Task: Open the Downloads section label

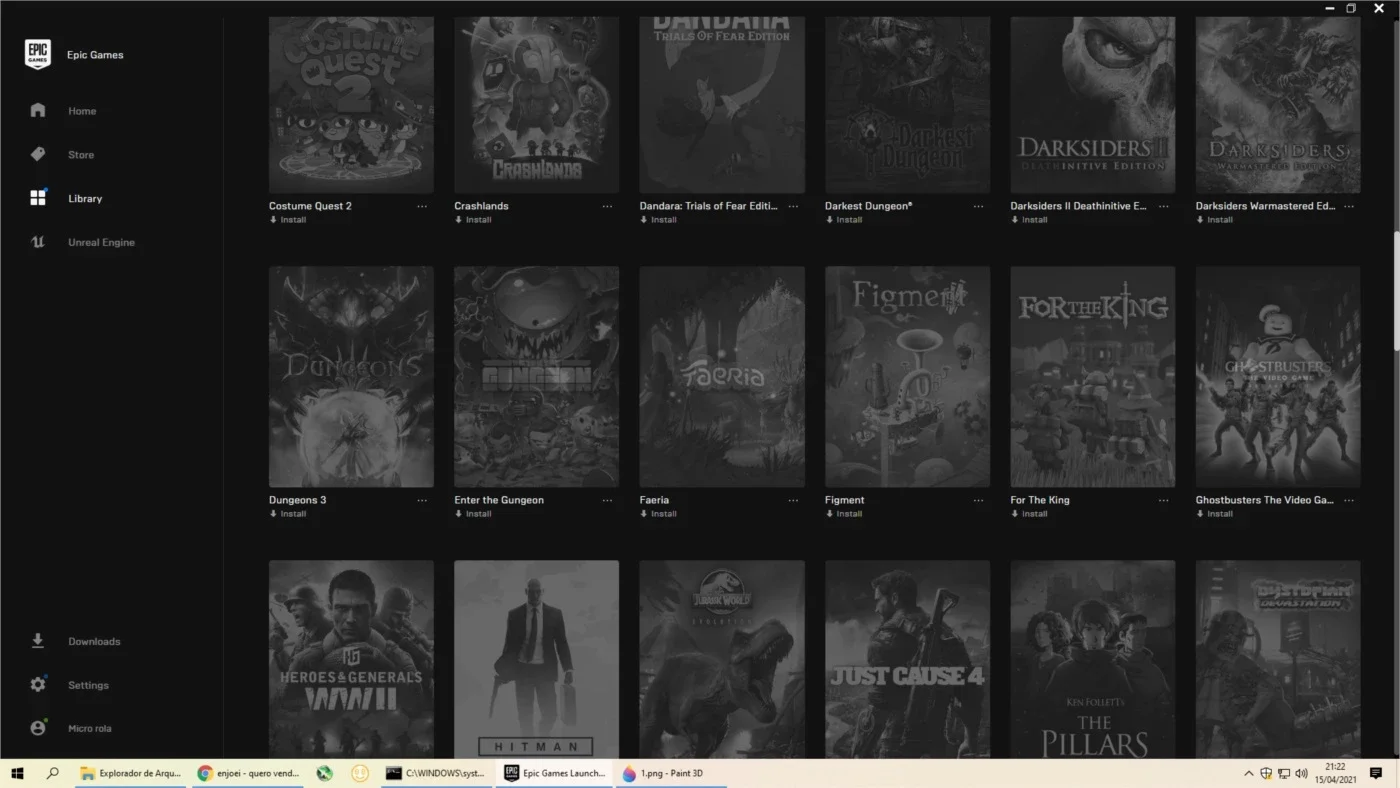Action: point(94,642)
